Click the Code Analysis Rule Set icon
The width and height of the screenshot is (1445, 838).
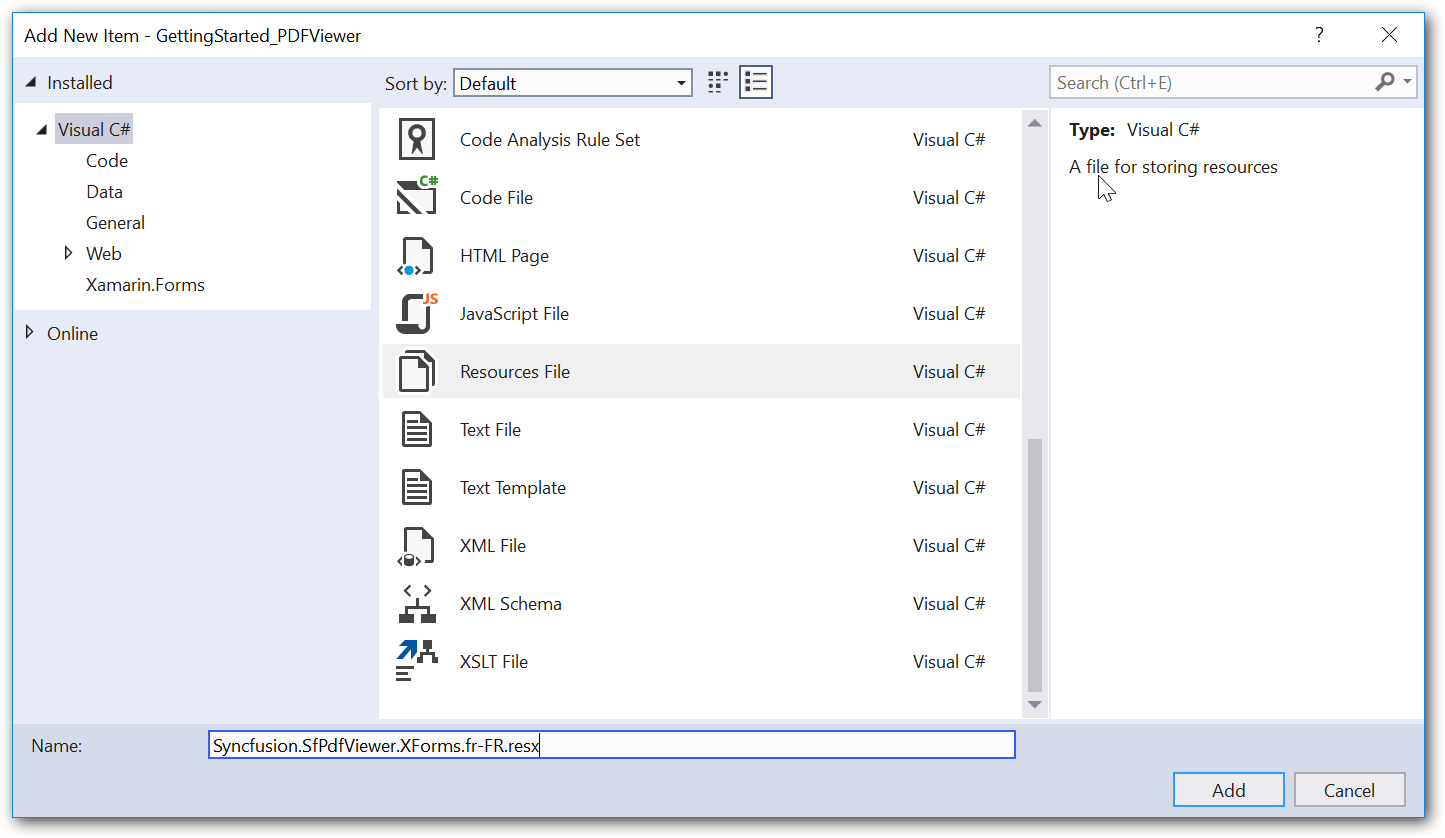coord(416,140)
